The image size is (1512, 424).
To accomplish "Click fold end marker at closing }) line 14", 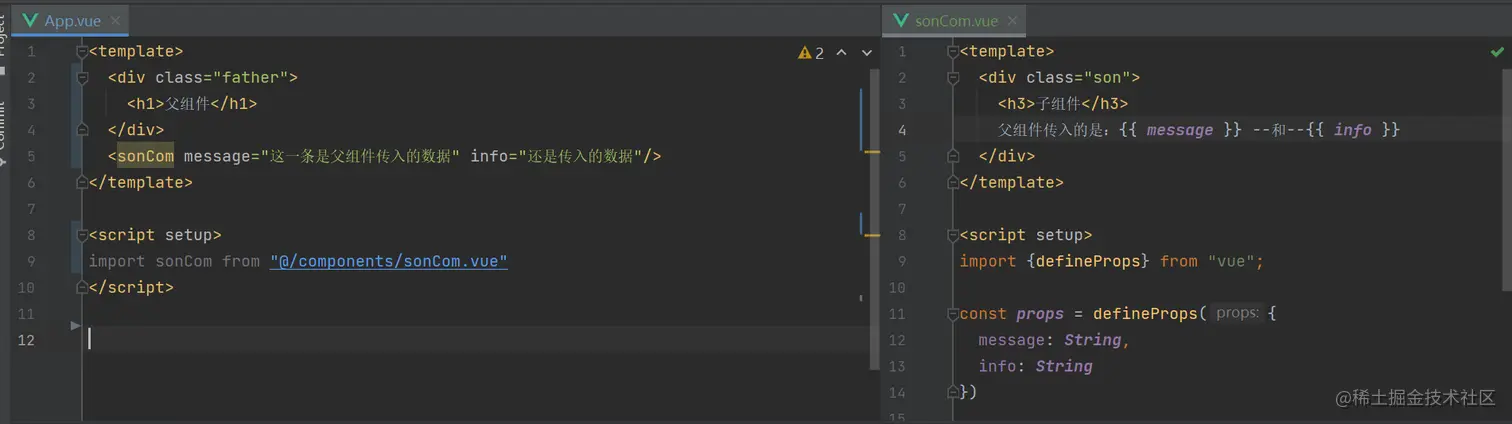I will [954, 392].
